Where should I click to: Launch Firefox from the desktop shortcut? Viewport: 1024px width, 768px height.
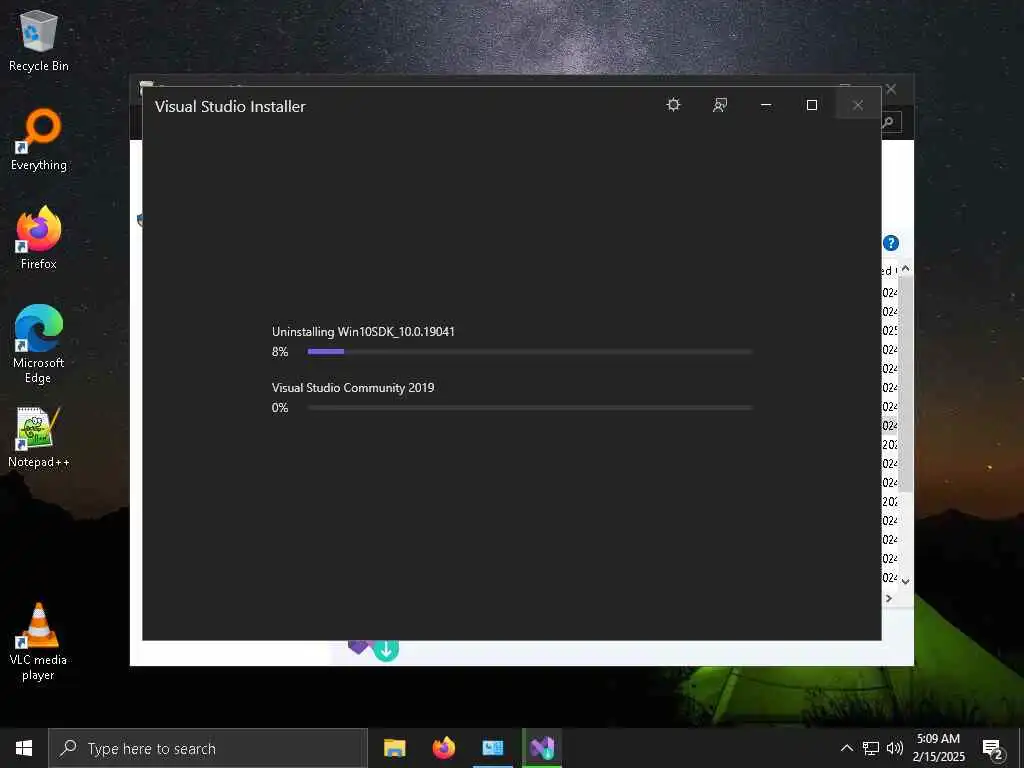pos(39,238)
